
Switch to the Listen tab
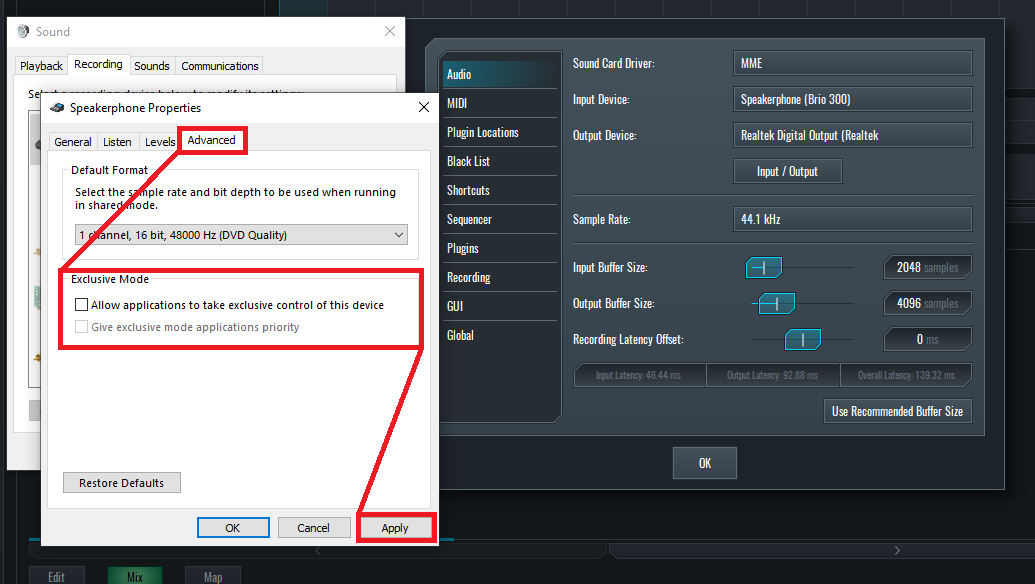[117, 142]
